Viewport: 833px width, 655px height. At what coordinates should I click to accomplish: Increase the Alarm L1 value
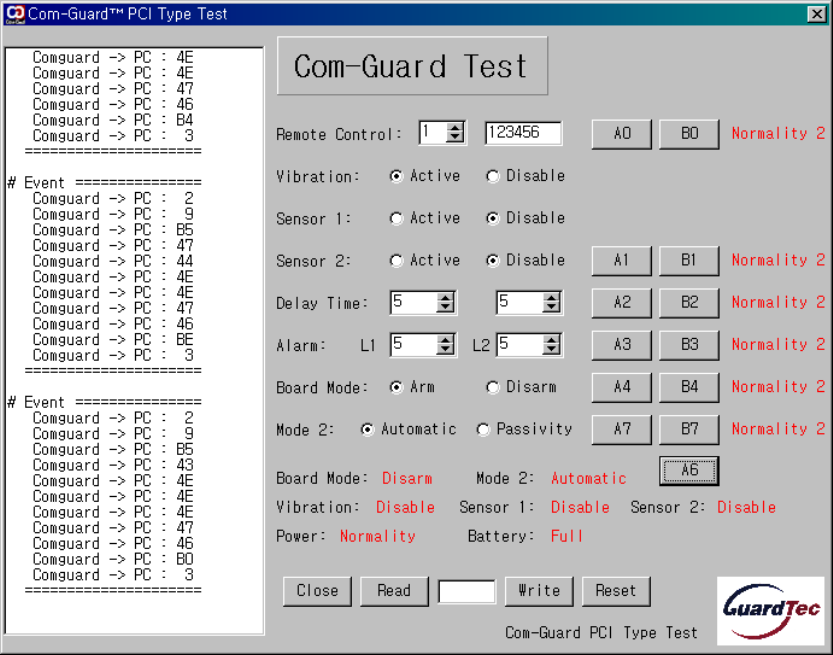coord(445,341)
